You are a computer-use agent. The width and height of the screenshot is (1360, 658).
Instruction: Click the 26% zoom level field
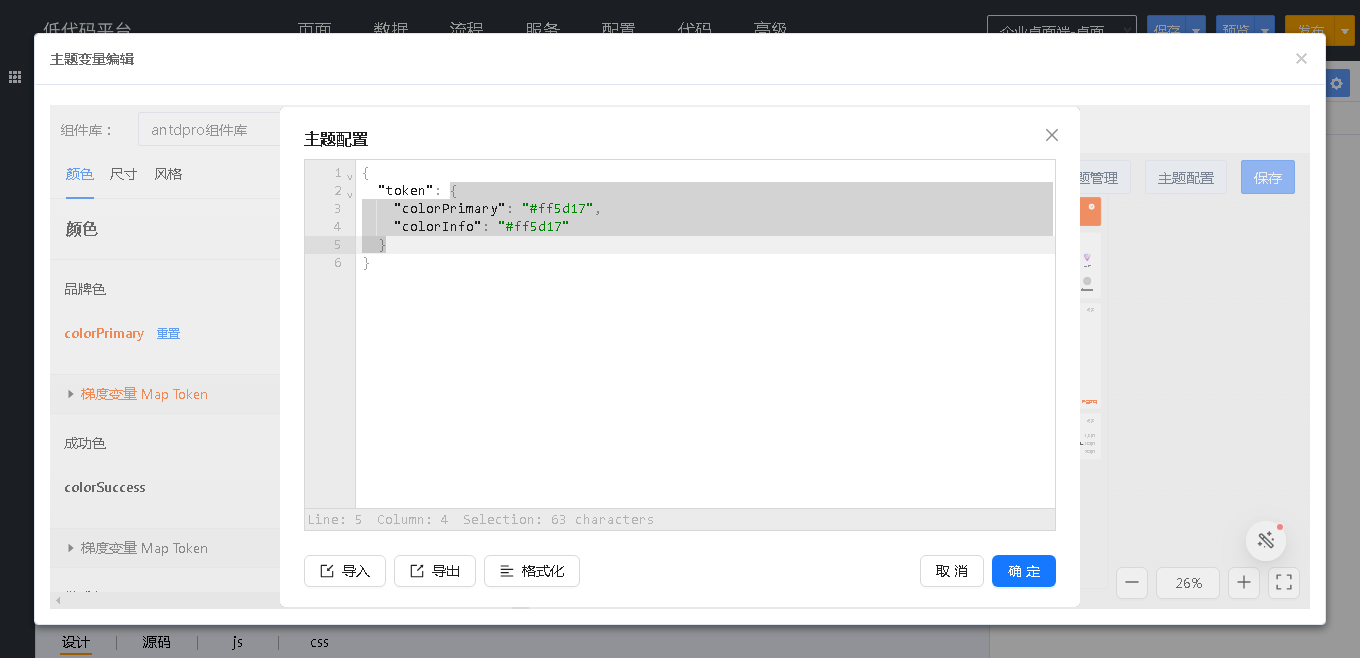tap(1188, 582)
